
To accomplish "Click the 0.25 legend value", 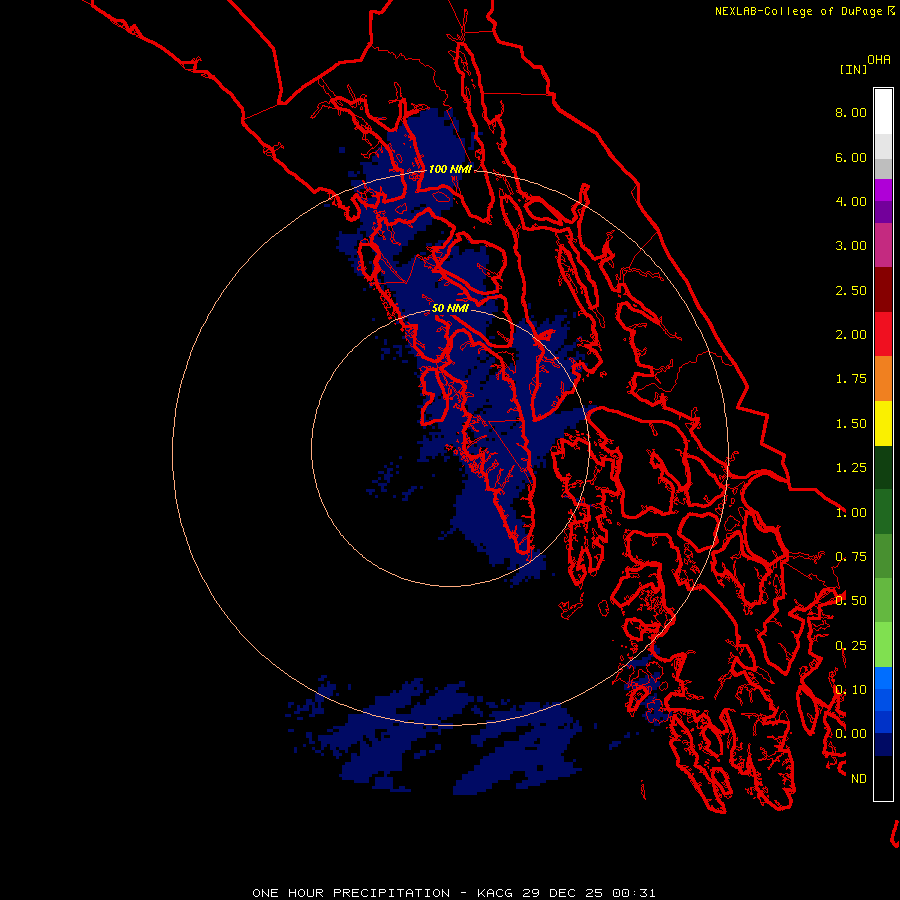I will [x=851, y=646].
